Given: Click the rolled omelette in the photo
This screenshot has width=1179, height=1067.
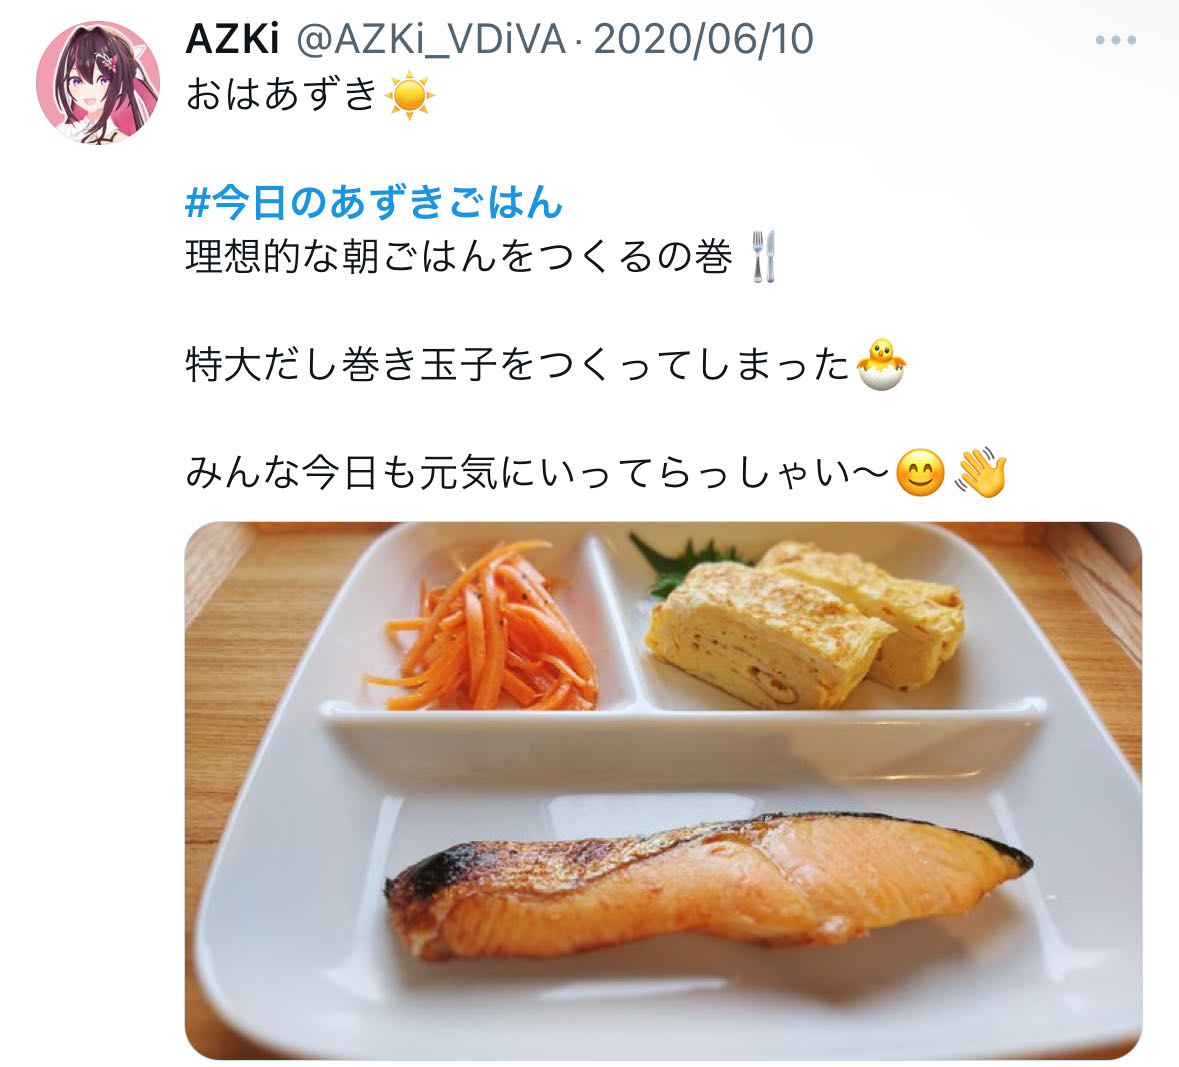Looking at the screenshot, I should click(805, 626).
